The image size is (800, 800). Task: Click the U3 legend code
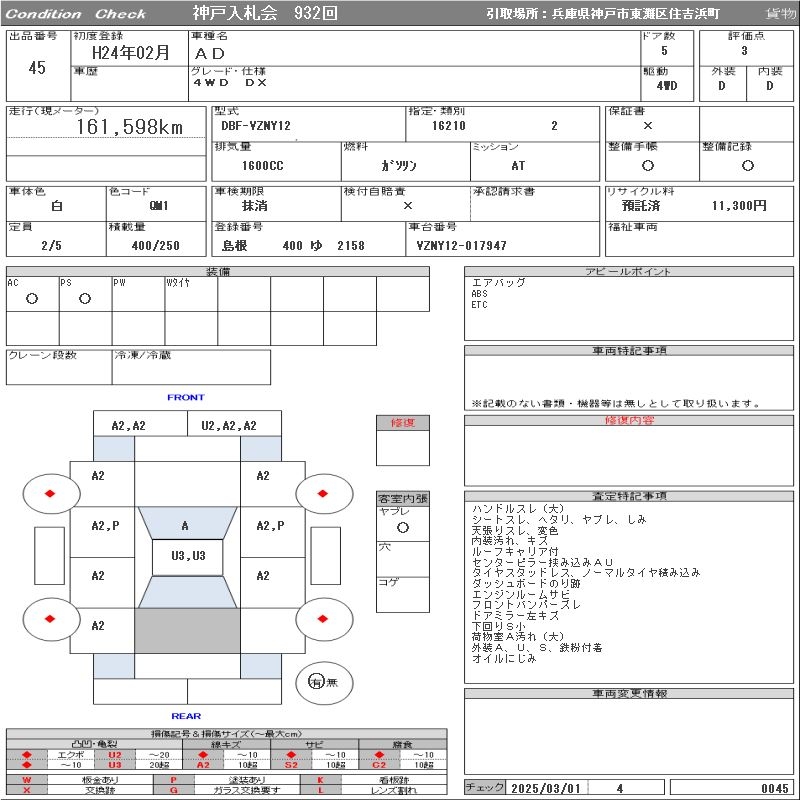coord(115,765)
